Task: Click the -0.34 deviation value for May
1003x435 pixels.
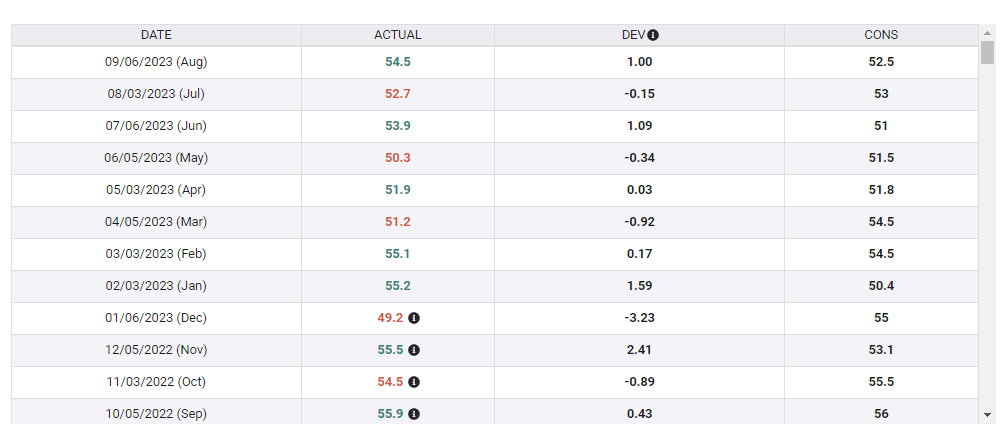Action: tap(639, 158)
